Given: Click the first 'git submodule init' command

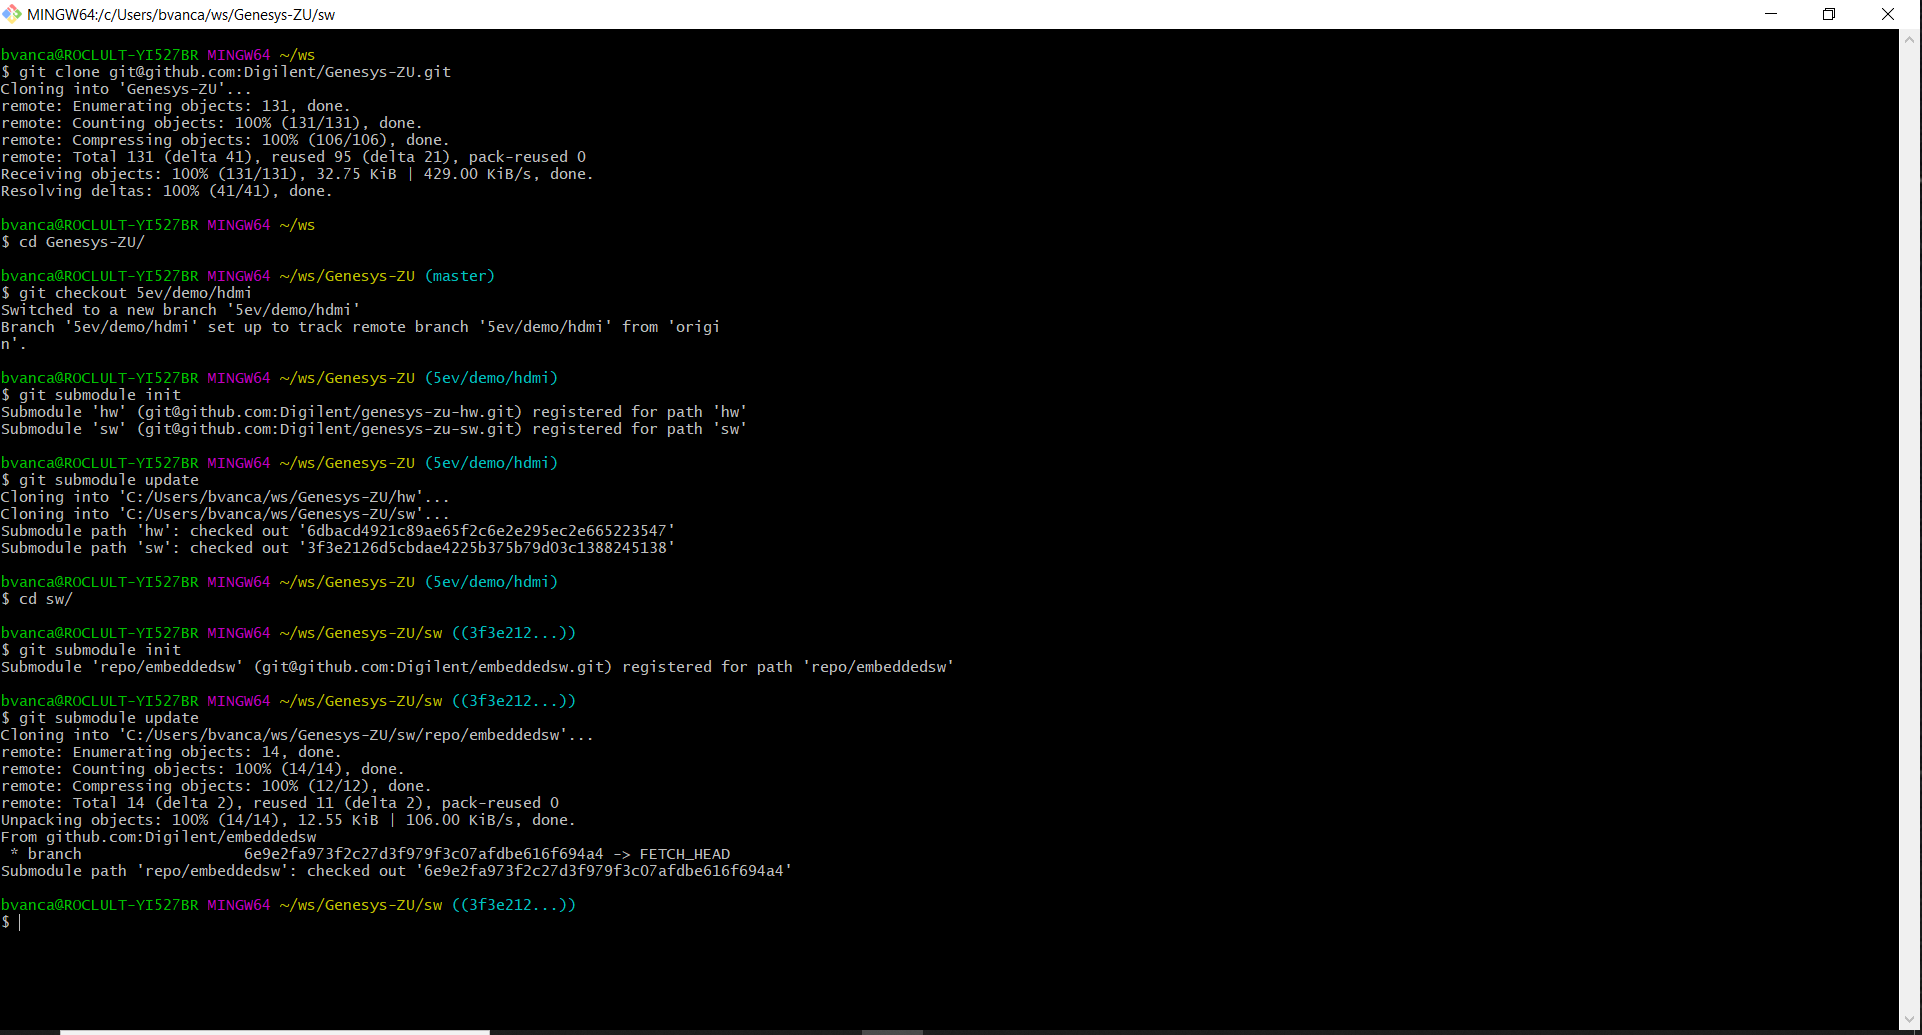Looking at the screenshot, I should 91,395.
